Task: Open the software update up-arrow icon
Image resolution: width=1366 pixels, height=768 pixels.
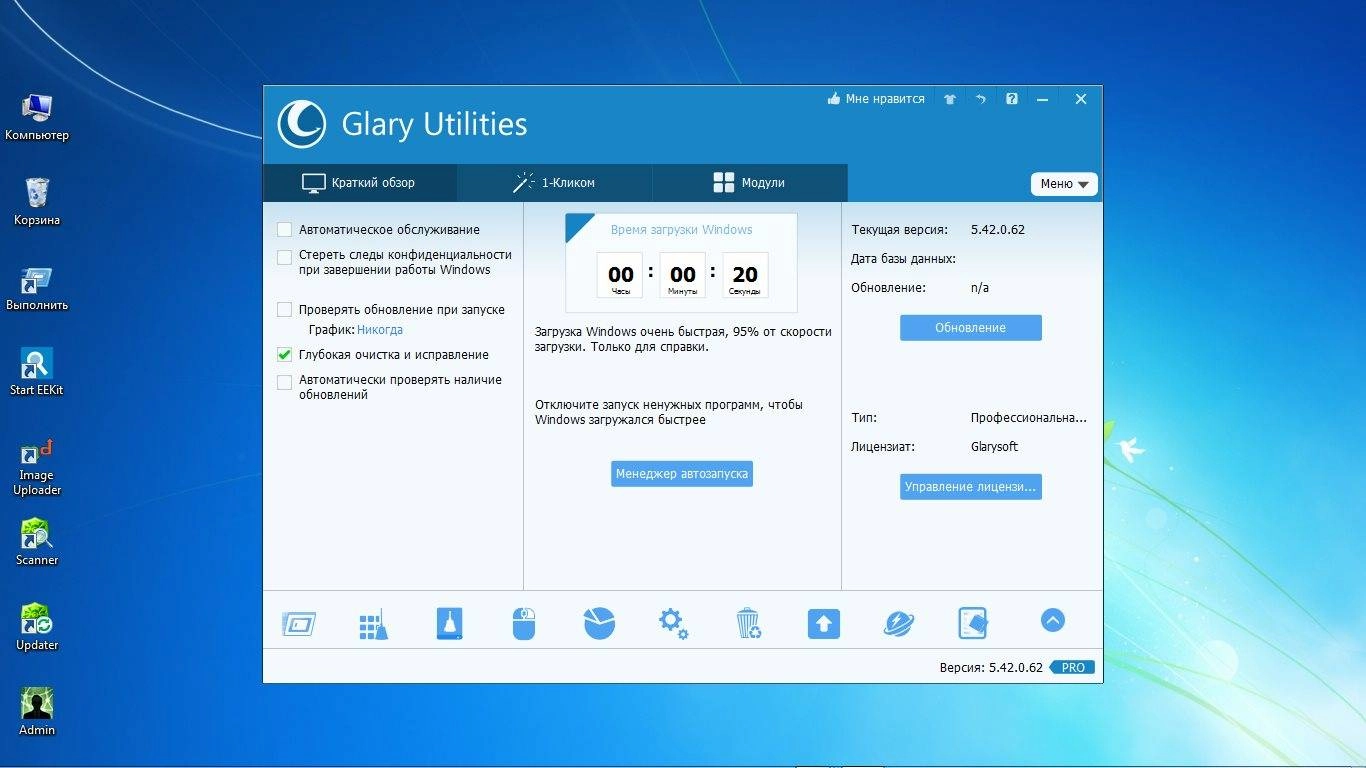Action: coord(824,624)
